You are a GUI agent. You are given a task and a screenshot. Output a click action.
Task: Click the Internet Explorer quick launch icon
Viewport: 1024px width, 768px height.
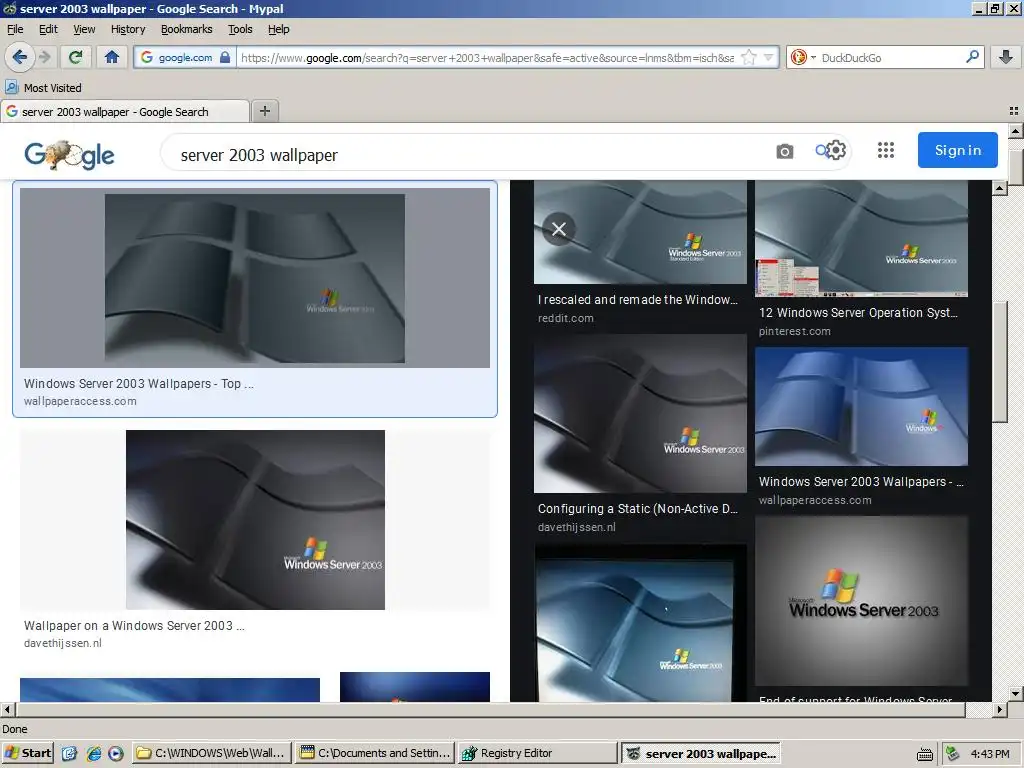(x=94, y=753)
